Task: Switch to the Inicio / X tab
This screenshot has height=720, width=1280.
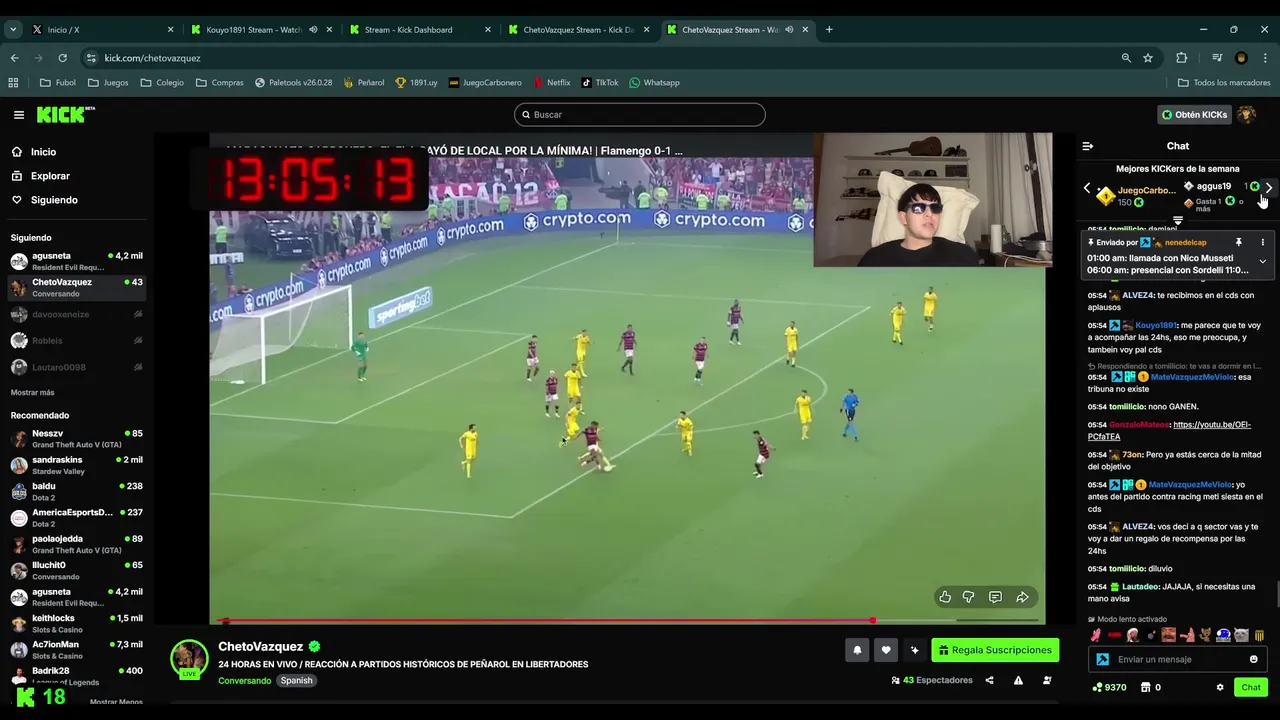Action: click(100, 30)
